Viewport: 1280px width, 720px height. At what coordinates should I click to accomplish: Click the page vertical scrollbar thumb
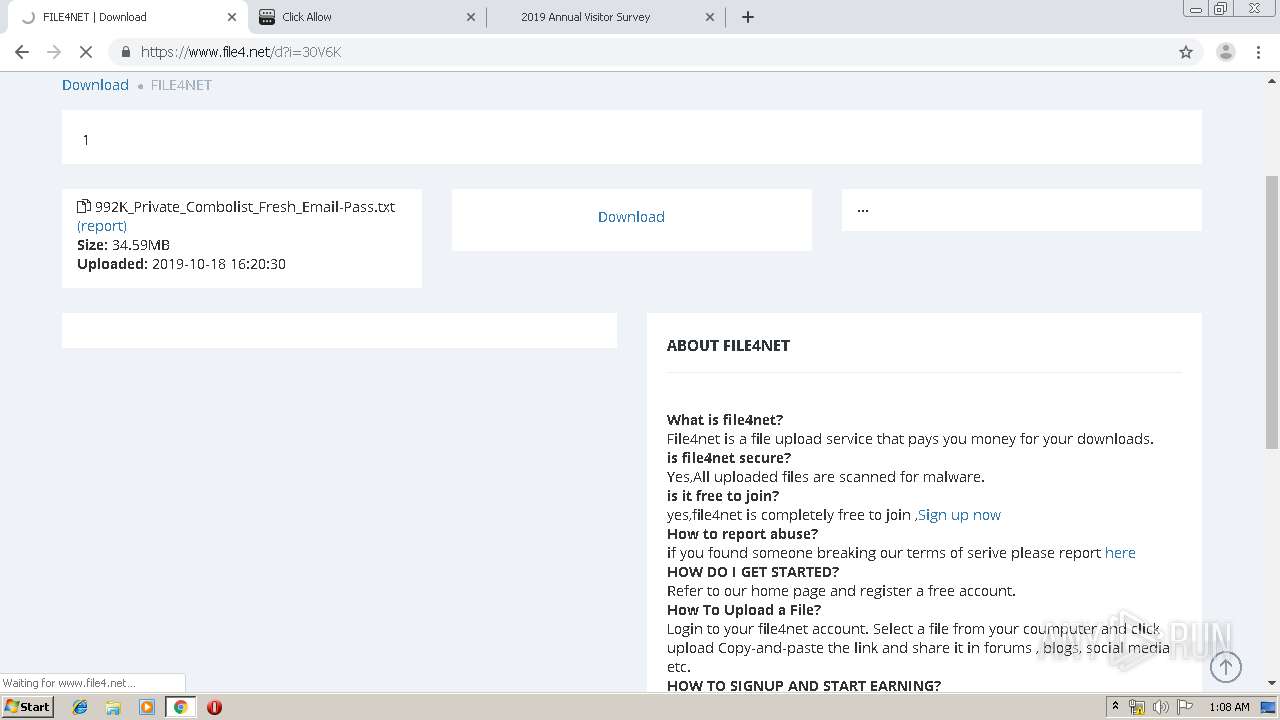pos(1272,311)
